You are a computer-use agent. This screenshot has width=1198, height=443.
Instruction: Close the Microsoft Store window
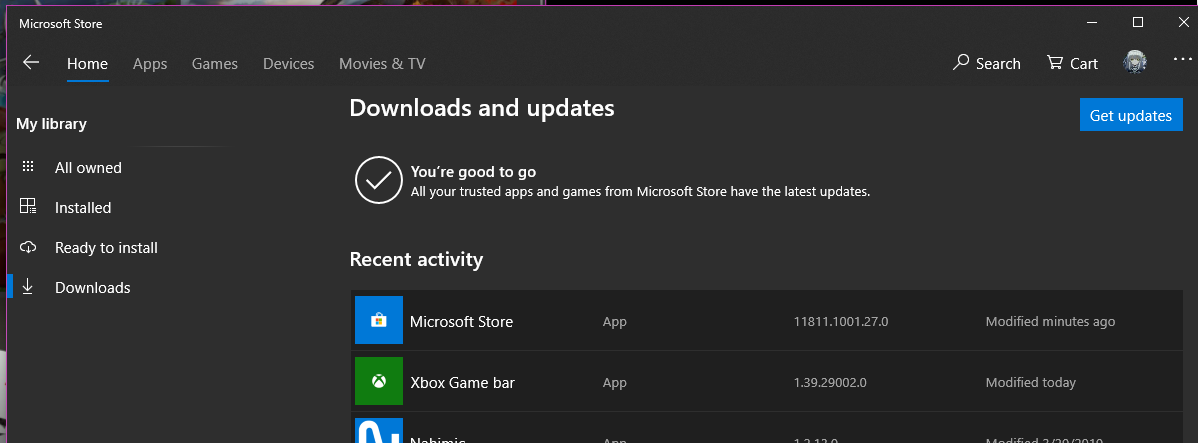tap(1183, 23)
